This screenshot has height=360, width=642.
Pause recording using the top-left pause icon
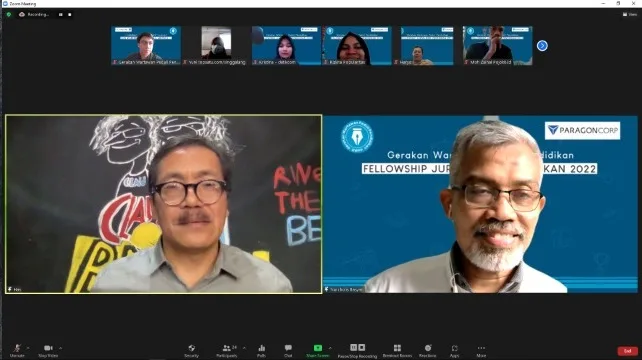(61, 14)
